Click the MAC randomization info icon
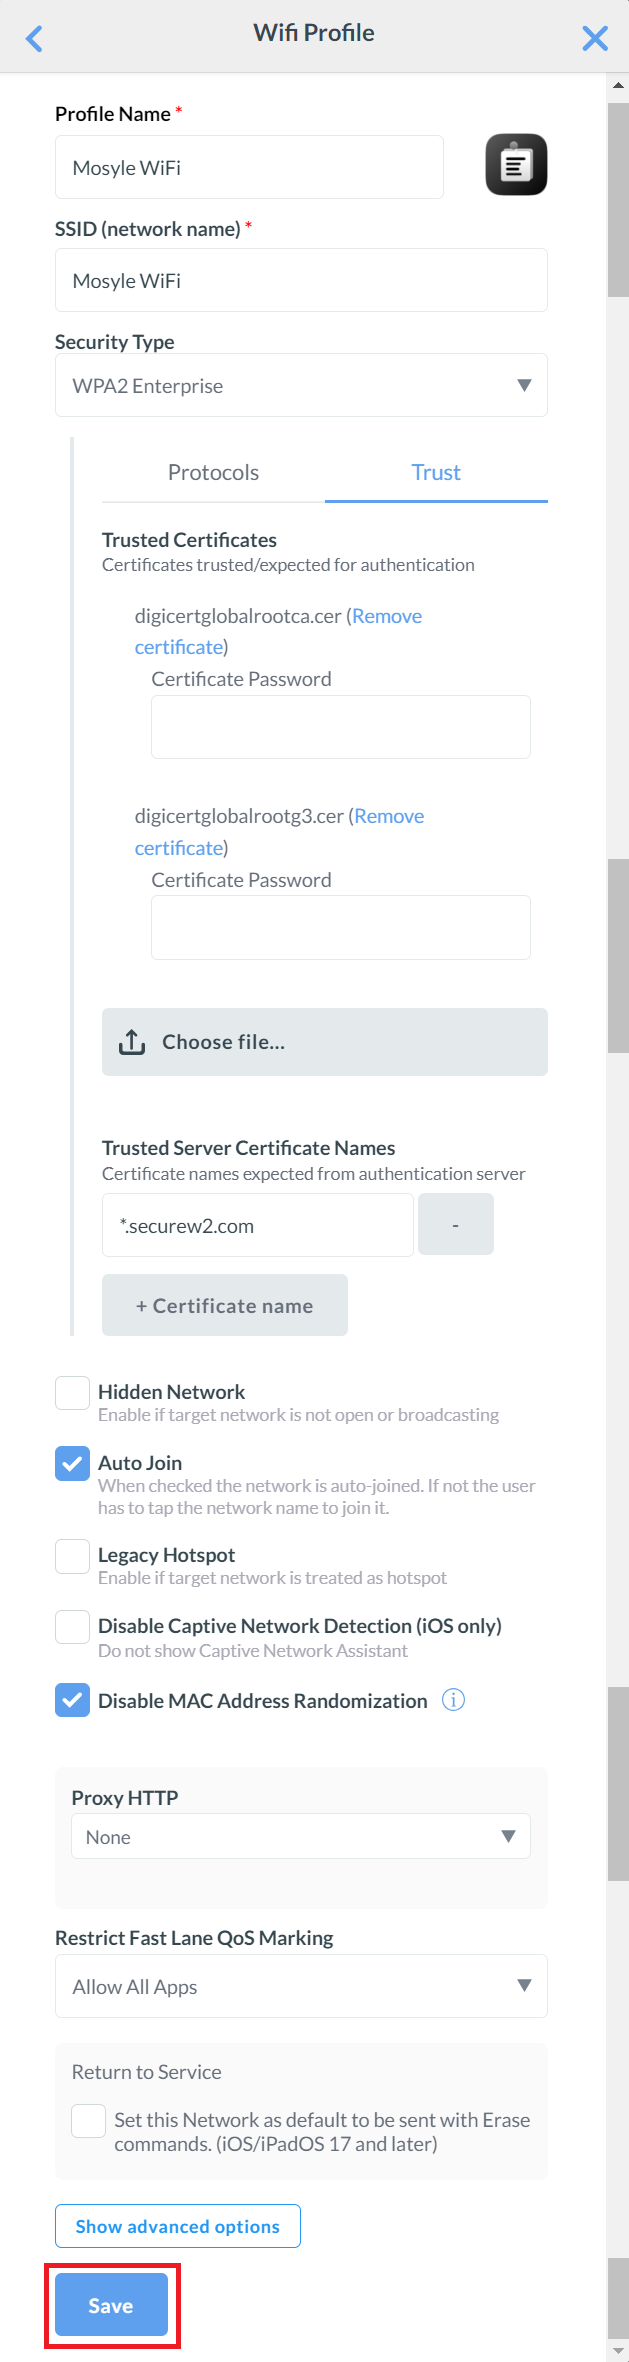 pyautogui.click(x=453, y=1700)
